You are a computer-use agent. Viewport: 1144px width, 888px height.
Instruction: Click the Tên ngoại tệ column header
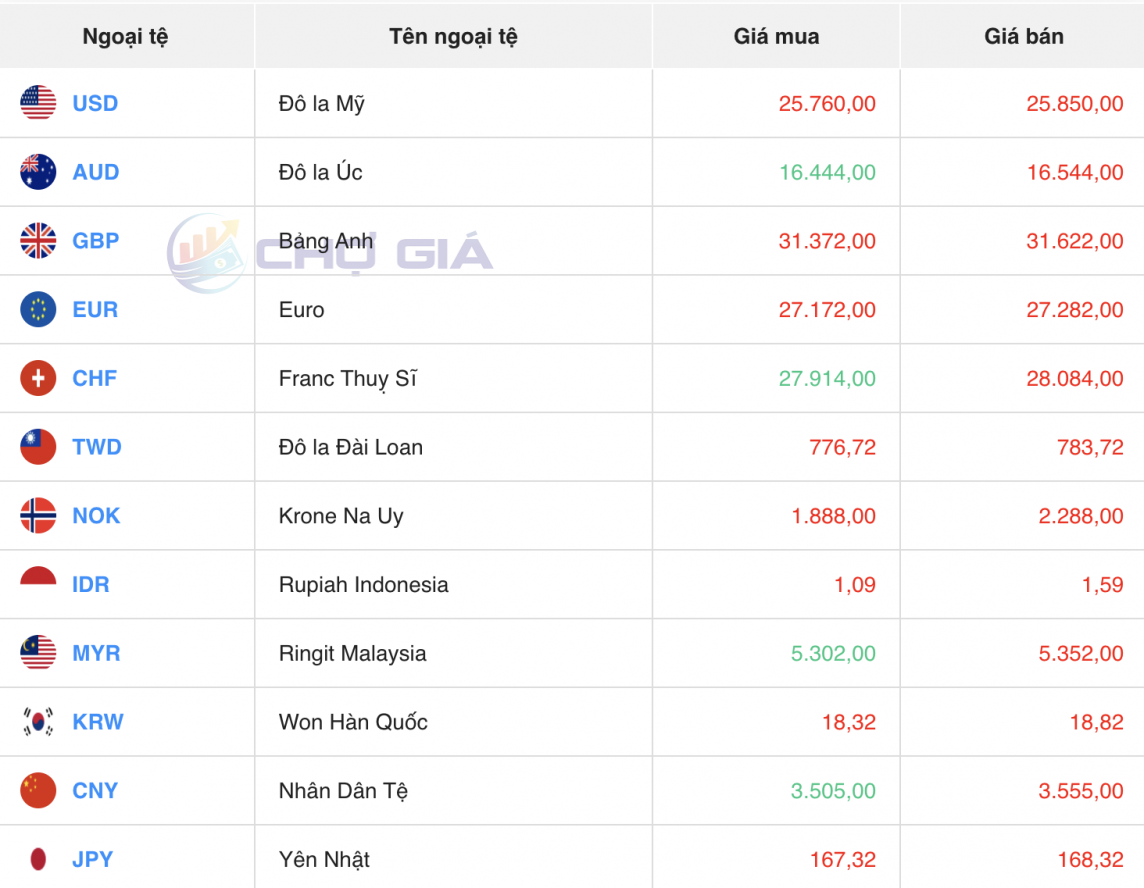453,37
